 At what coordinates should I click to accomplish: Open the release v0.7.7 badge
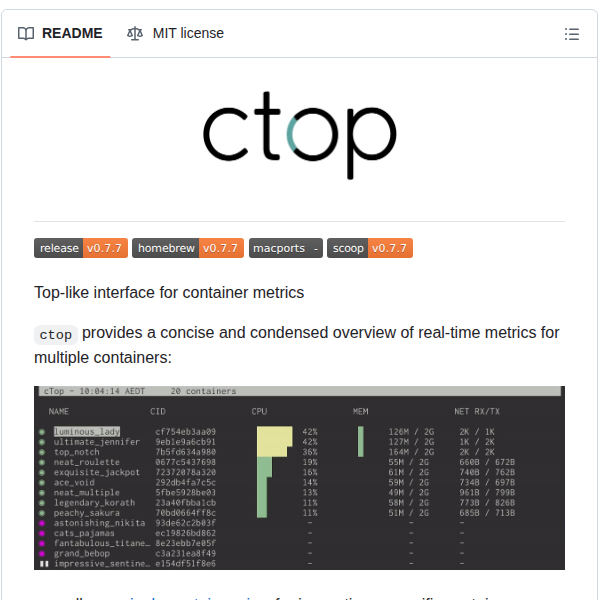tap(81, 248)
